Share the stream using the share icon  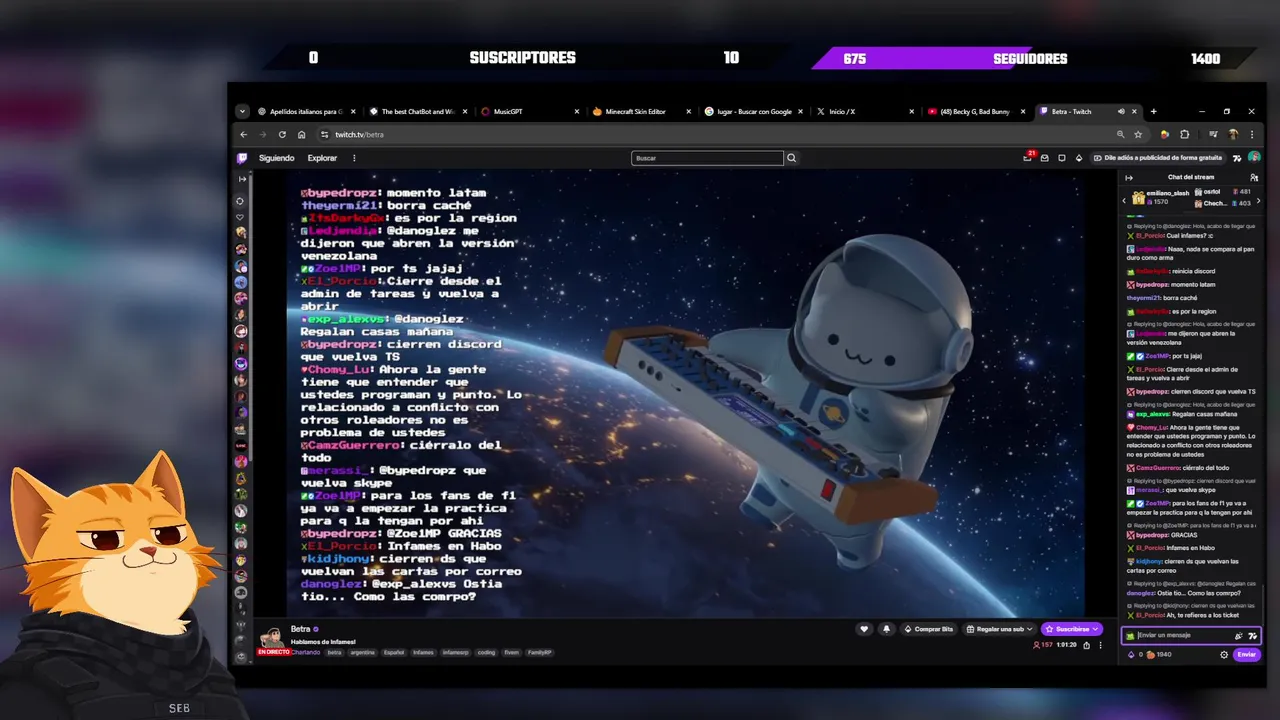coord(1087,645)
